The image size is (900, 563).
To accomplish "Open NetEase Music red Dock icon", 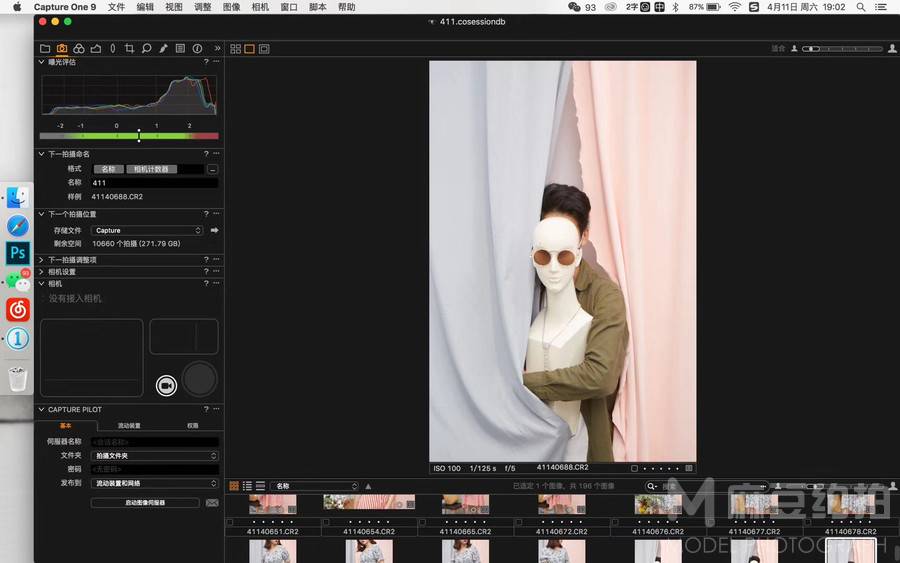I will pyautogui.click(x=18, y=310).
